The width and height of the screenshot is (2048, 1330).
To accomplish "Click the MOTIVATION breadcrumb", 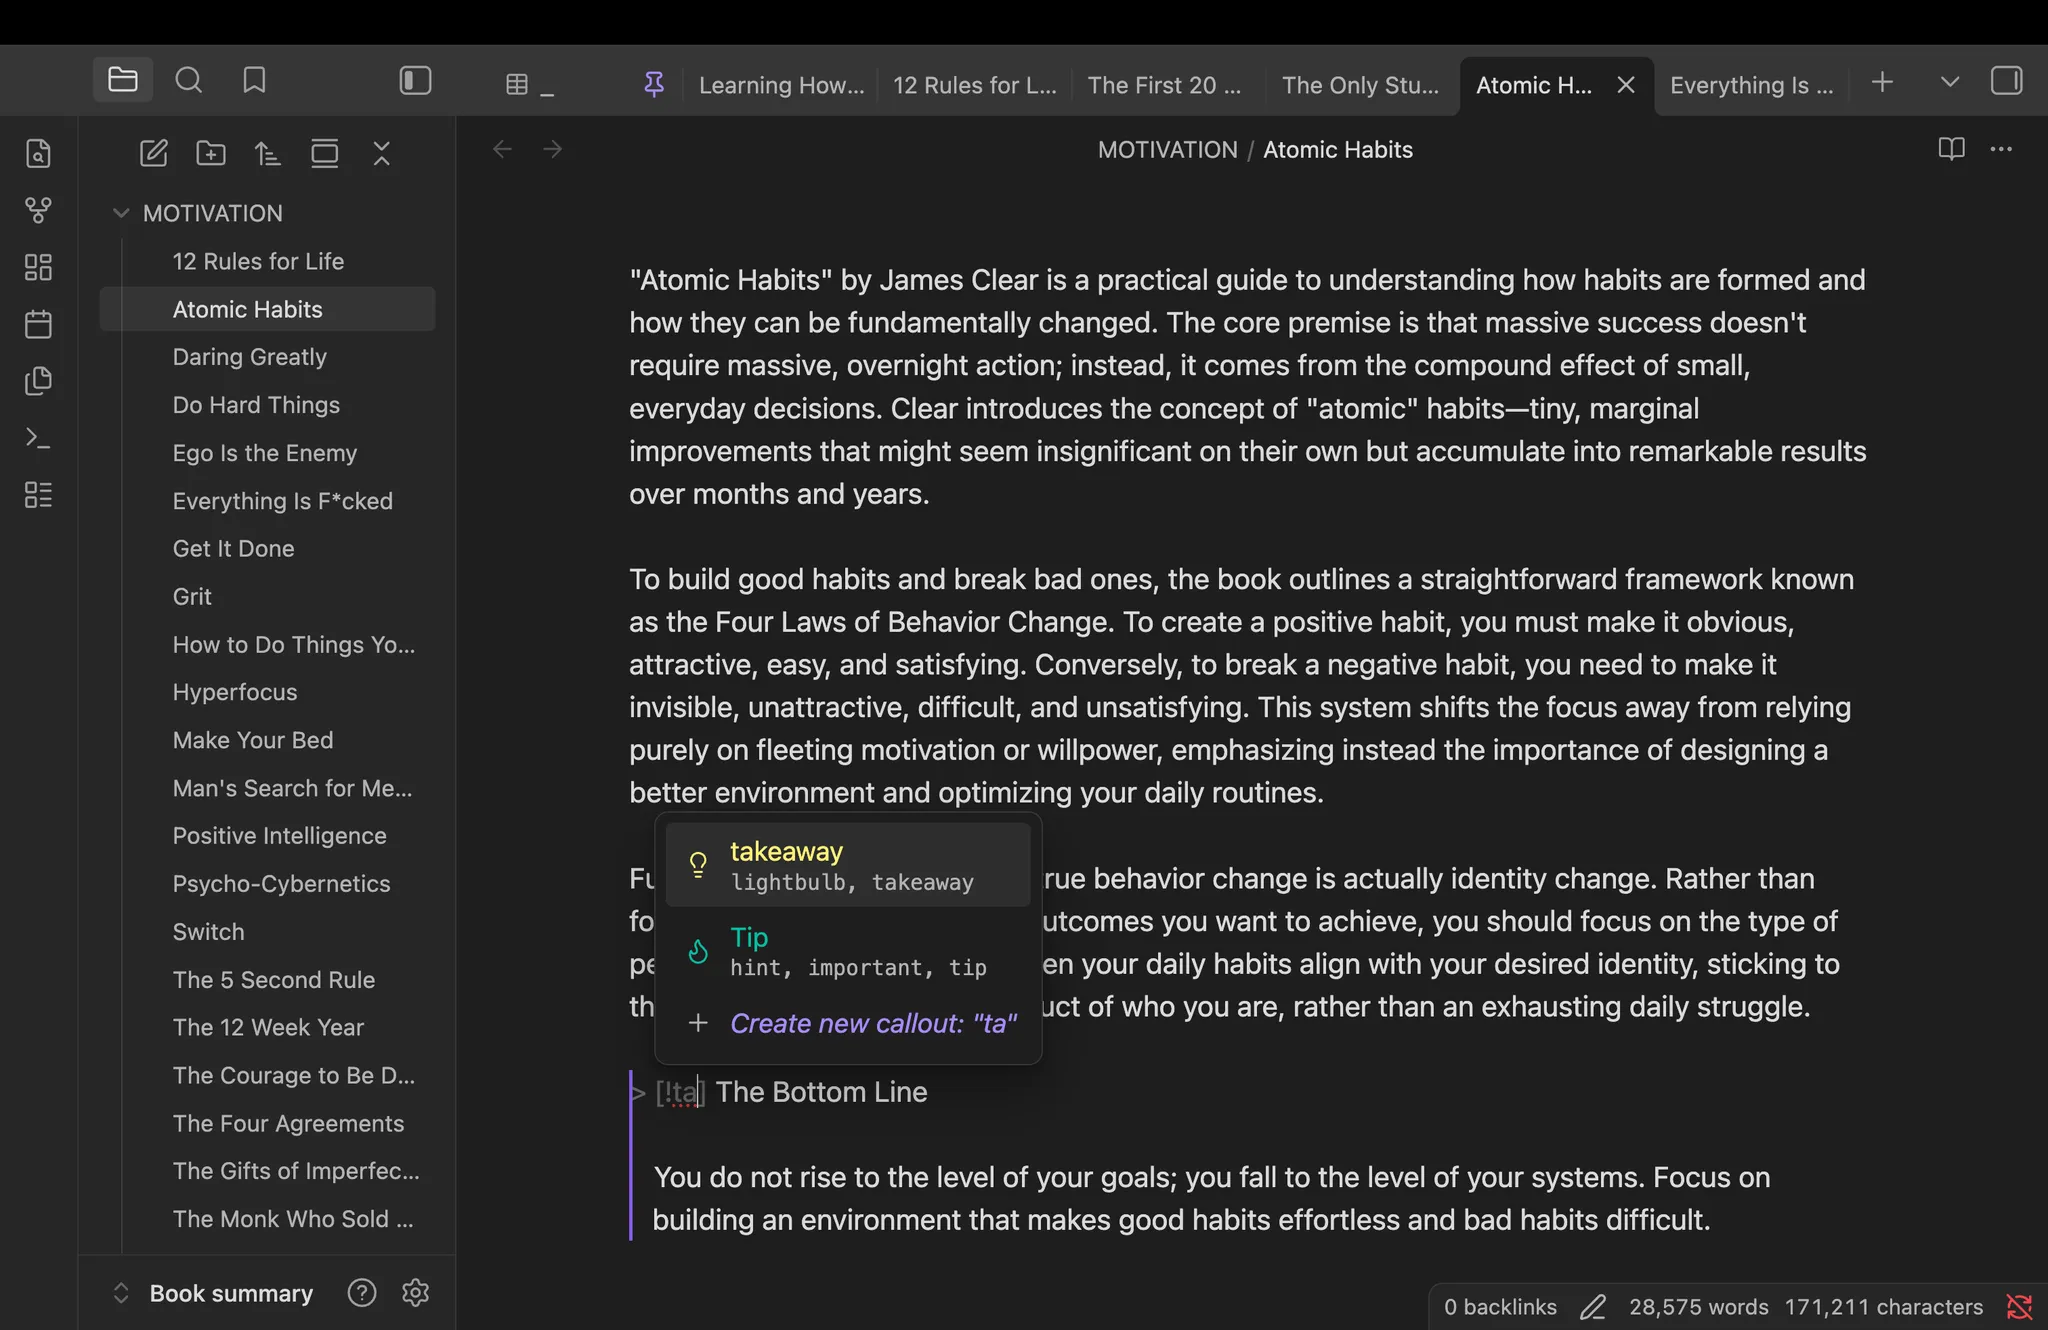I will pyautogui.click(x=1167, y=150).
